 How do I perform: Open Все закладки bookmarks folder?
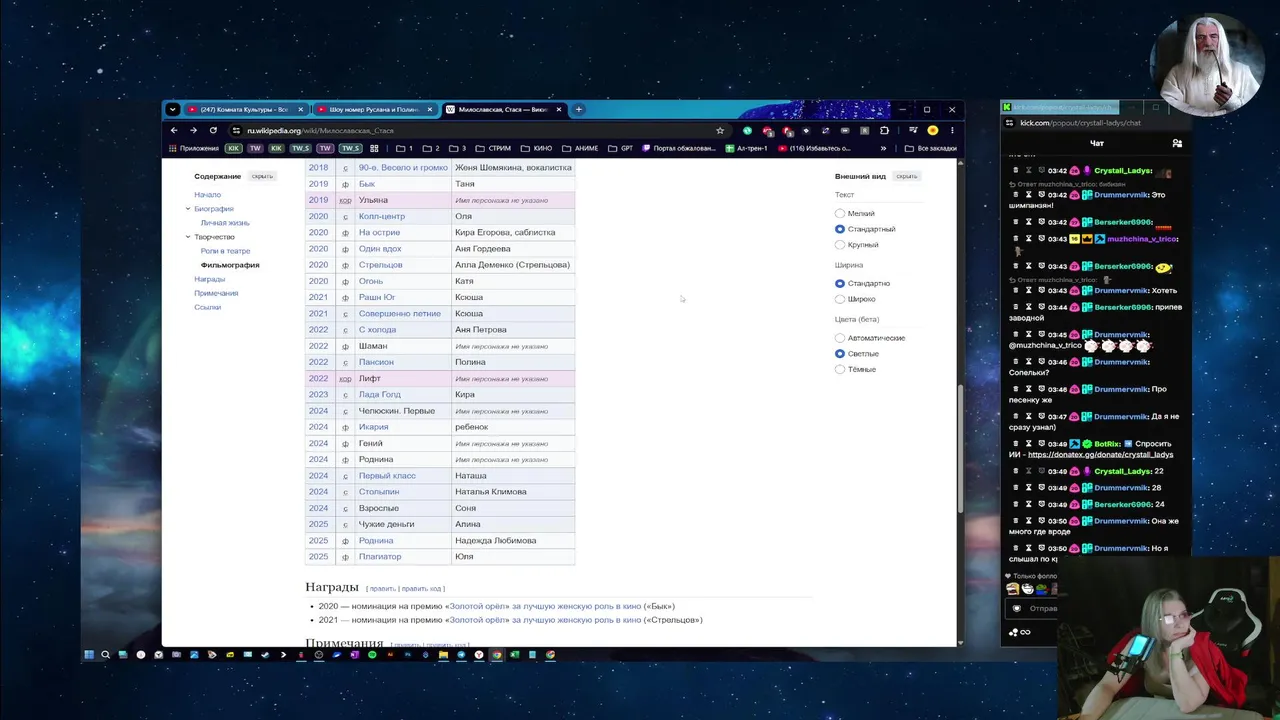pos(930,148)
